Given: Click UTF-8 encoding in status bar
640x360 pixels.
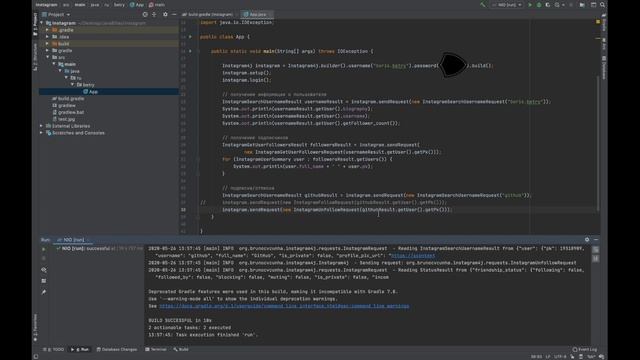Looking at the screenshot, I should (x=560, y=357).
